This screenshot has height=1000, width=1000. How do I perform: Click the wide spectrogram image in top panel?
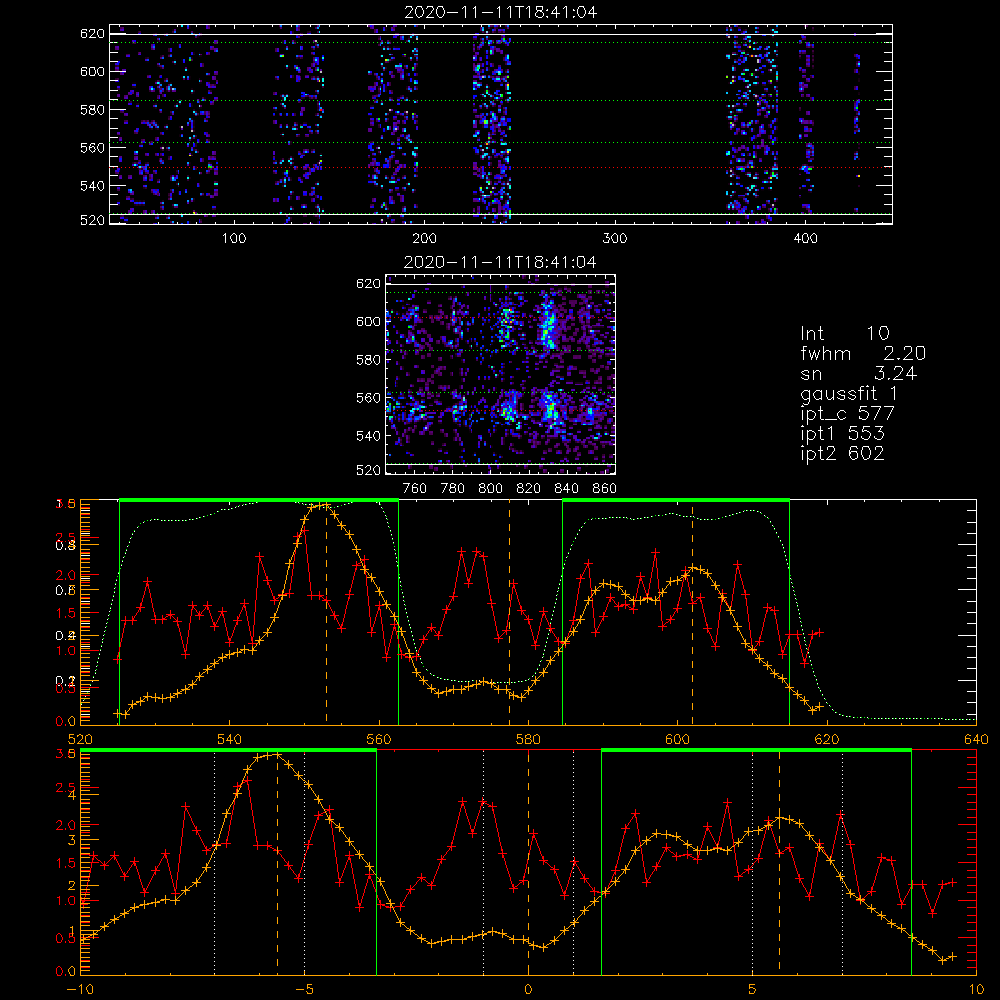(501, 124)
